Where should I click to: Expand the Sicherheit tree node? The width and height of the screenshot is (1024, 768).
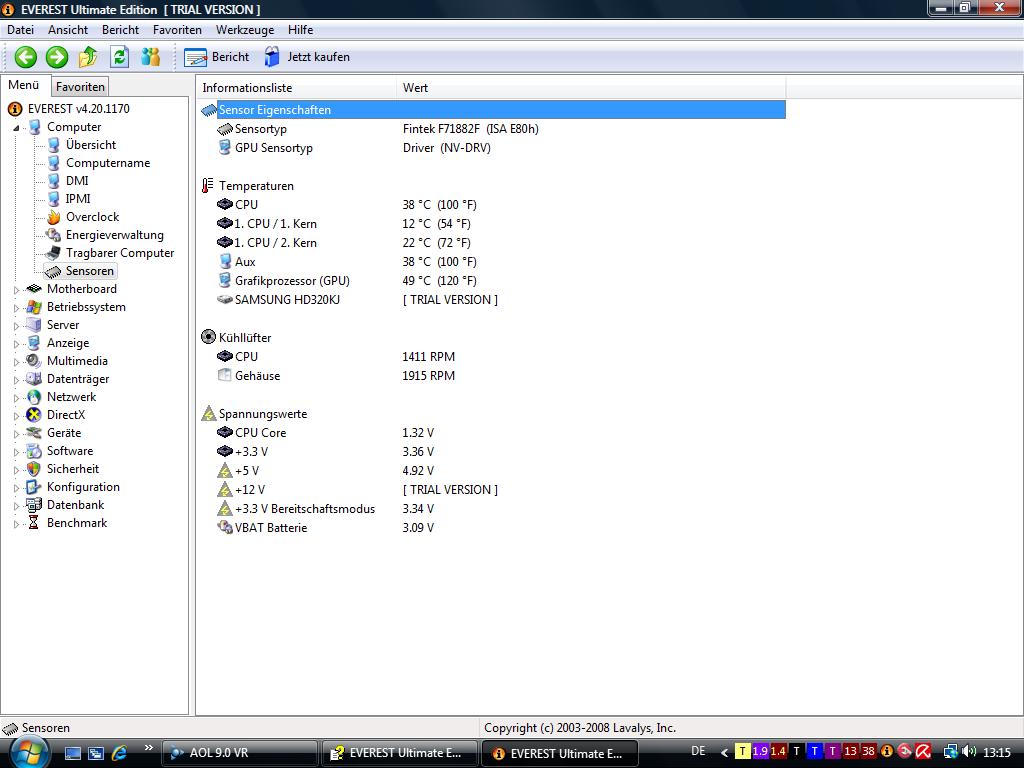tap(17, 470)
